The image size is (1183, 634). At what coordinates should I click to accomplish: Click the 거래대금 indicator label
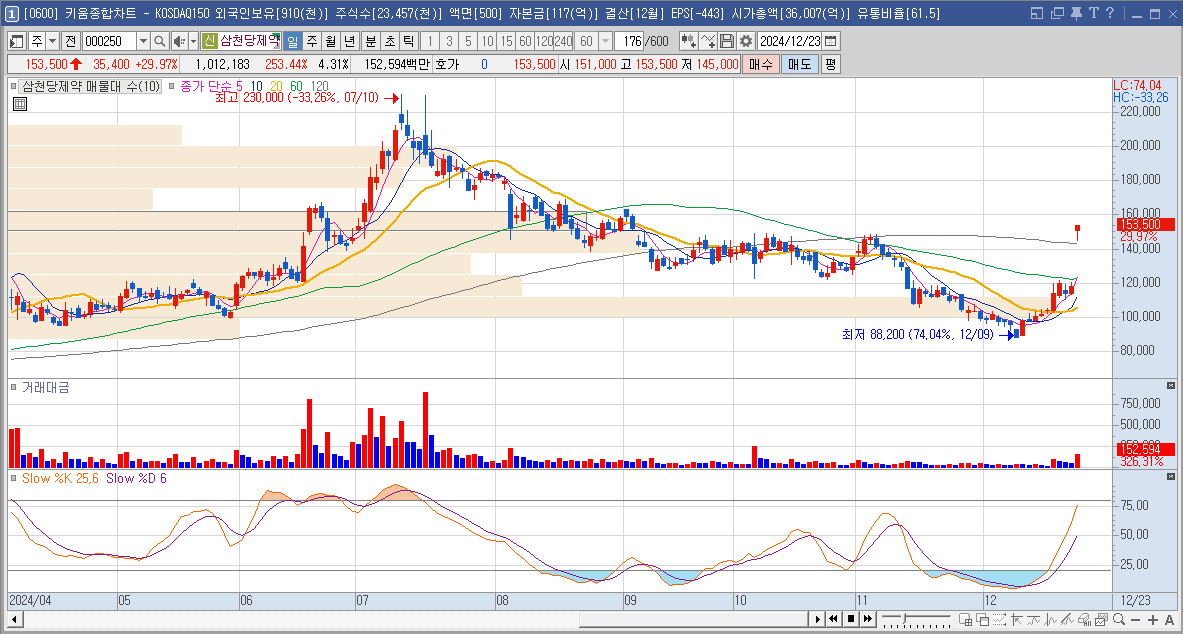(x=45, y=386)
